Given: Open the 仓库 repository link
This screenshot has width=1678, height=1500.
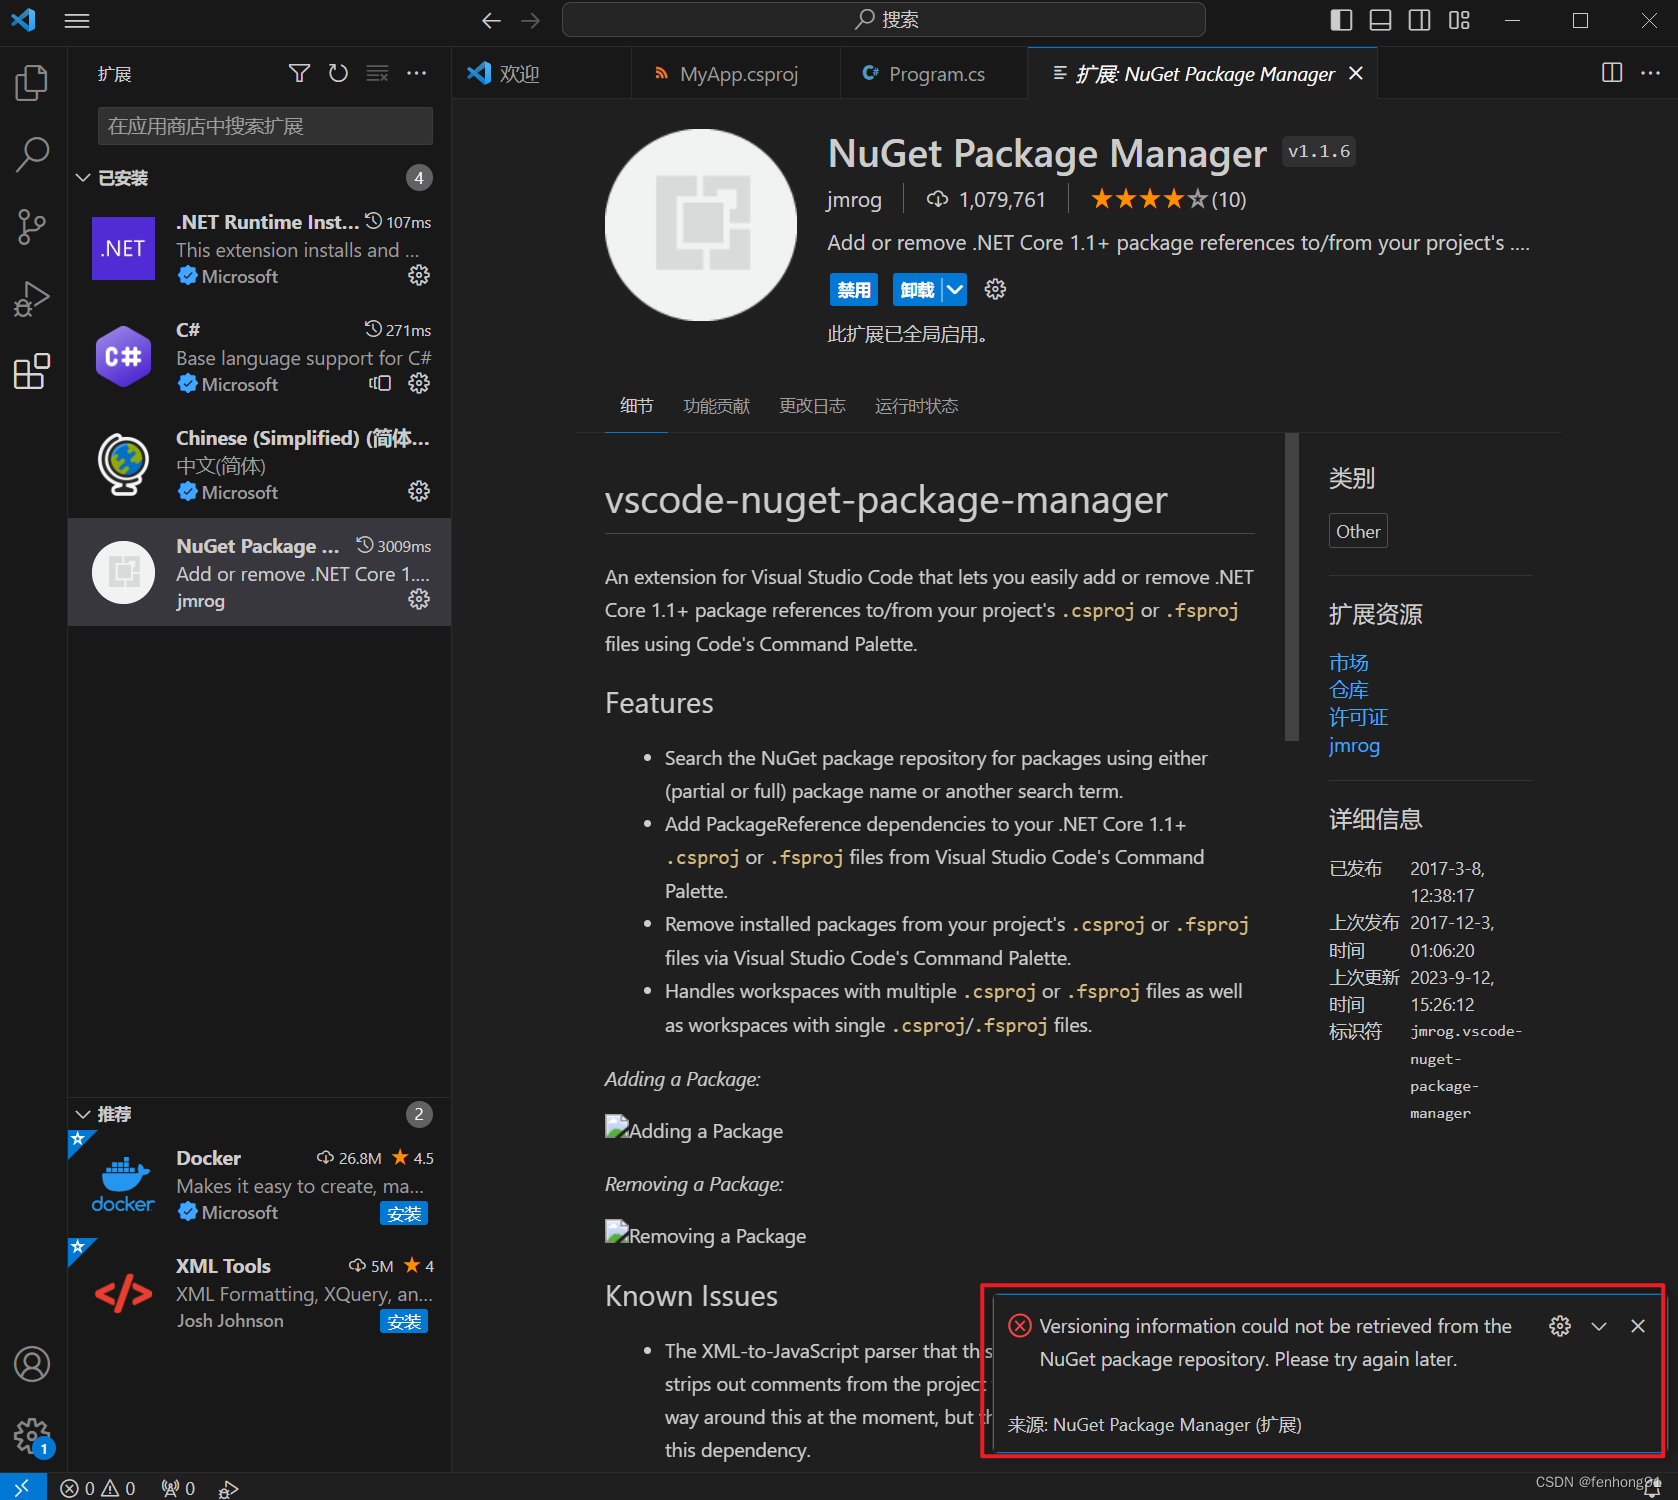Looking at the screenshot, I should (x=1349, y=689).
